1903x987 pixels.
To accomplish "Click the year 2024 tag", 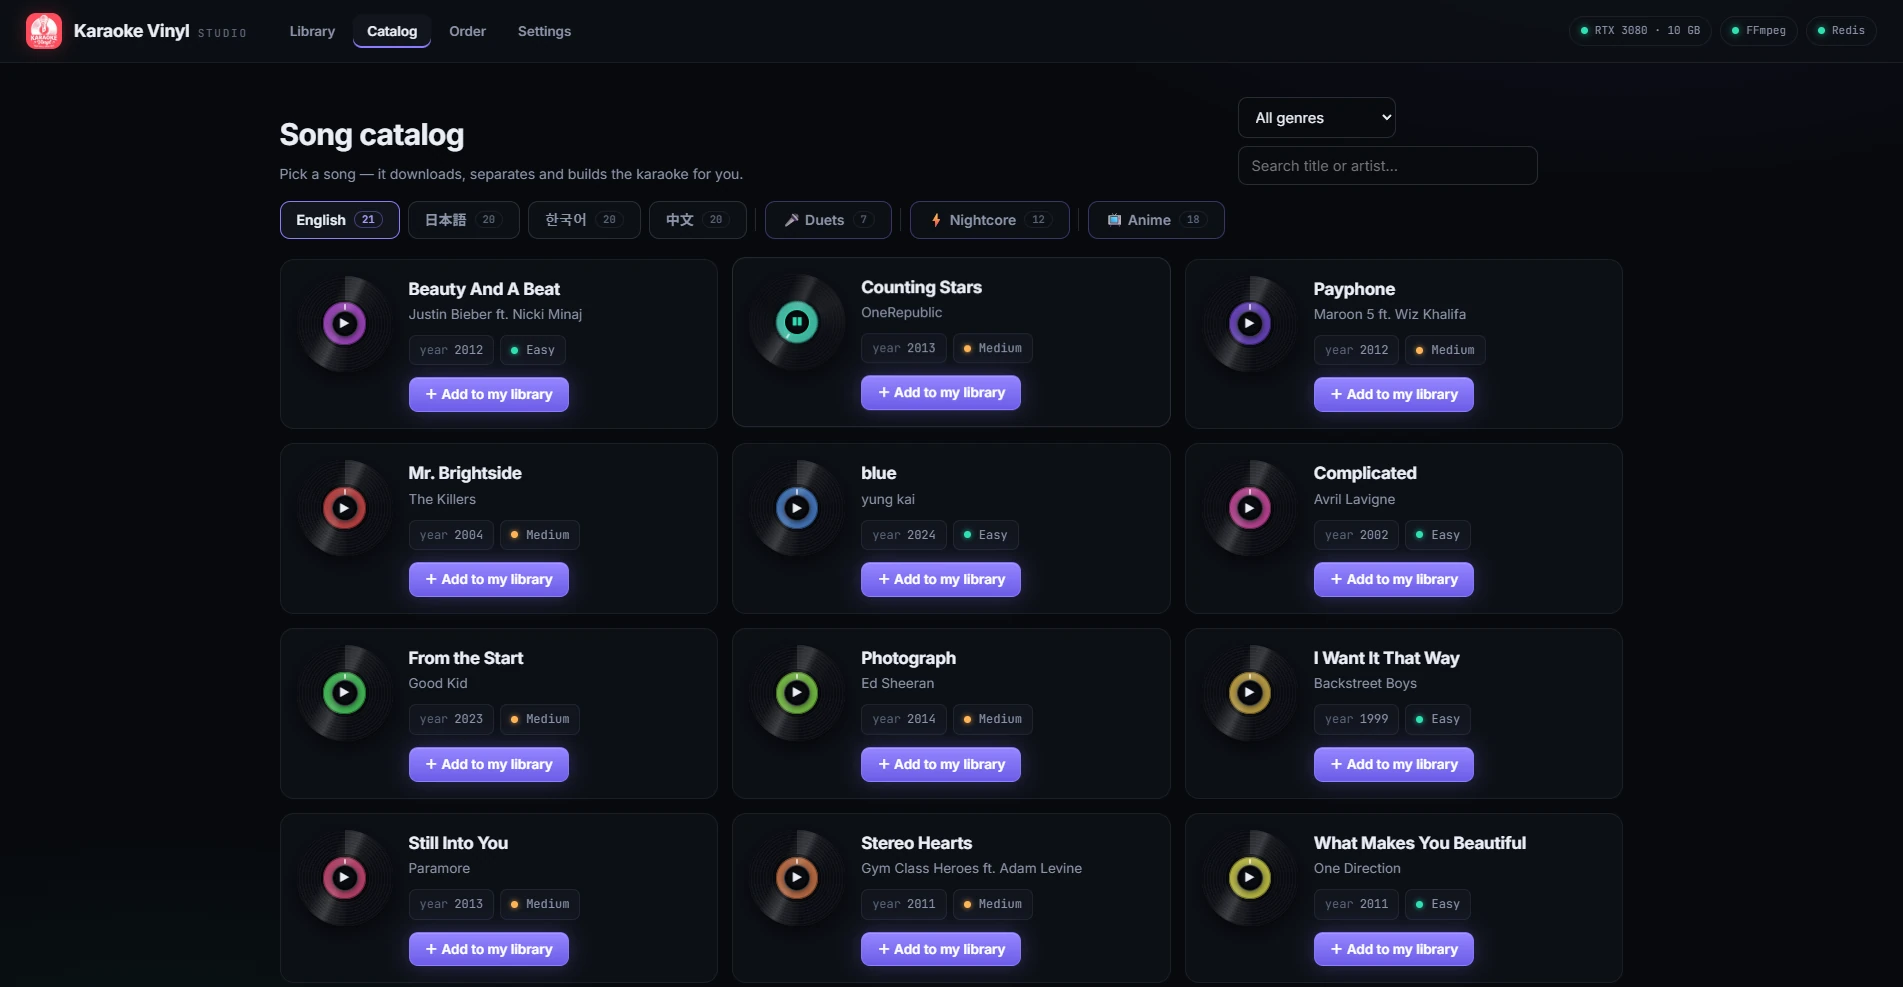I will 904,535.
